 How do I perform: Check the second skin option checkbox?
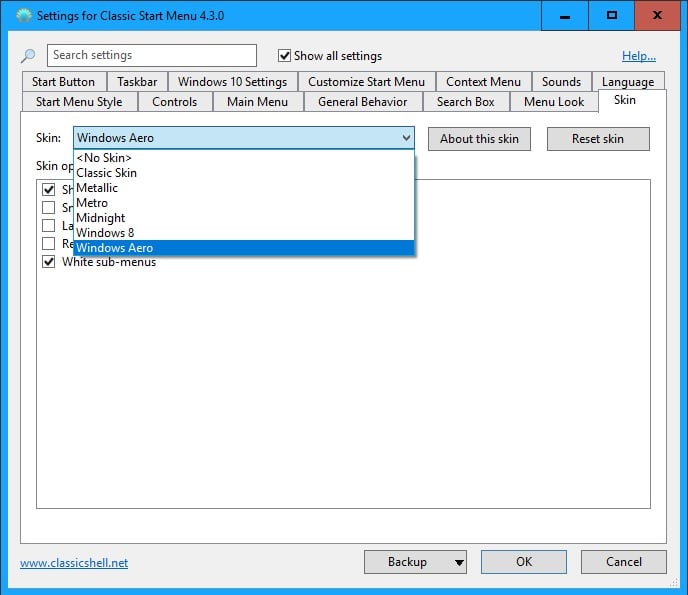(48, 208)
